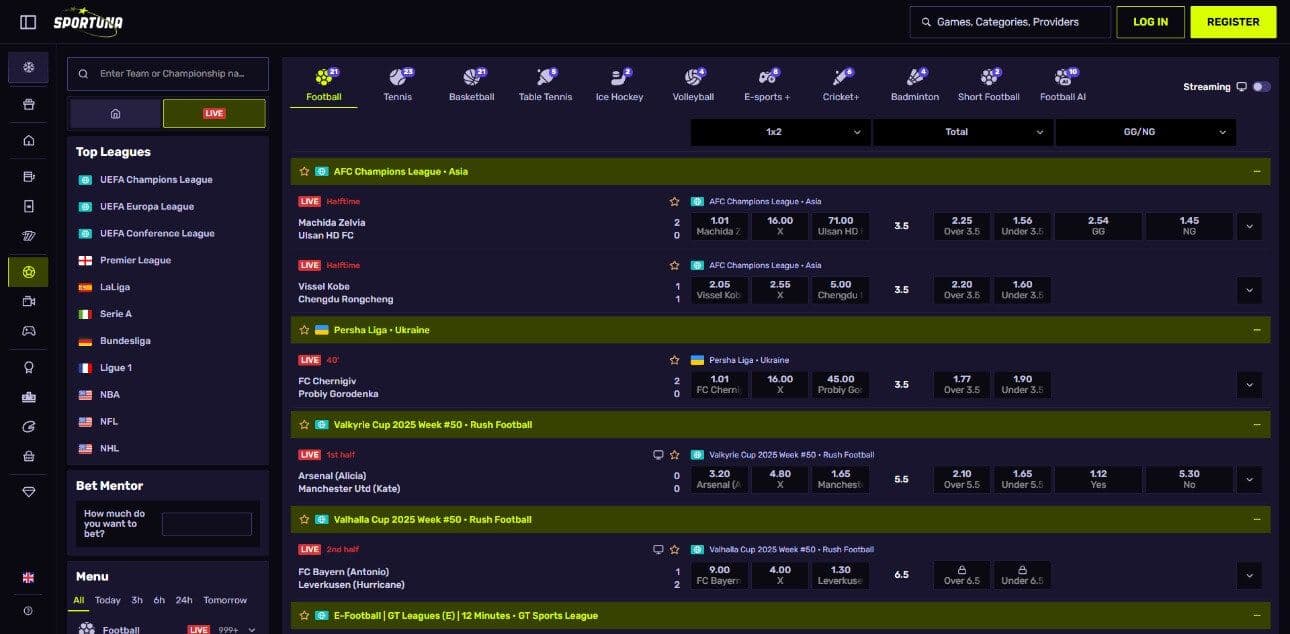Expand the GG/NG market dropdown
The image size is (1290, 634).
[1145, 131]
